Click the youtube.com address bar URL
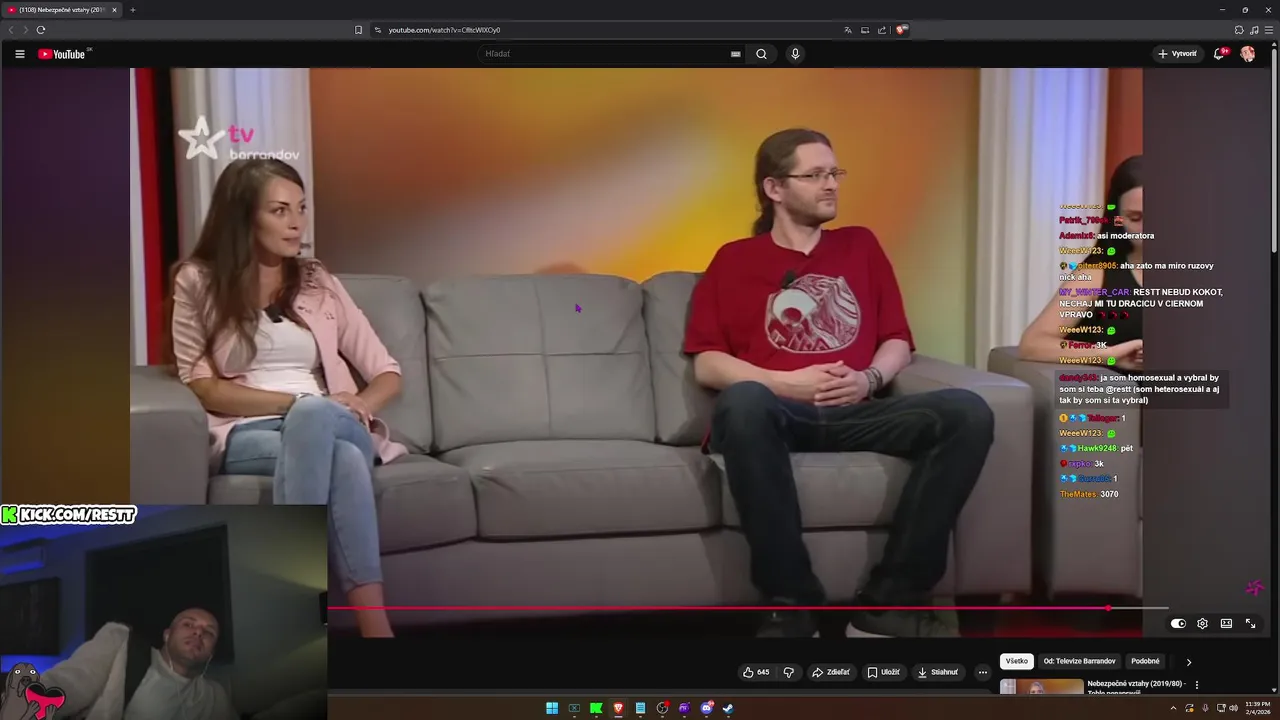The image size is (1280, 720). point(445,30)
